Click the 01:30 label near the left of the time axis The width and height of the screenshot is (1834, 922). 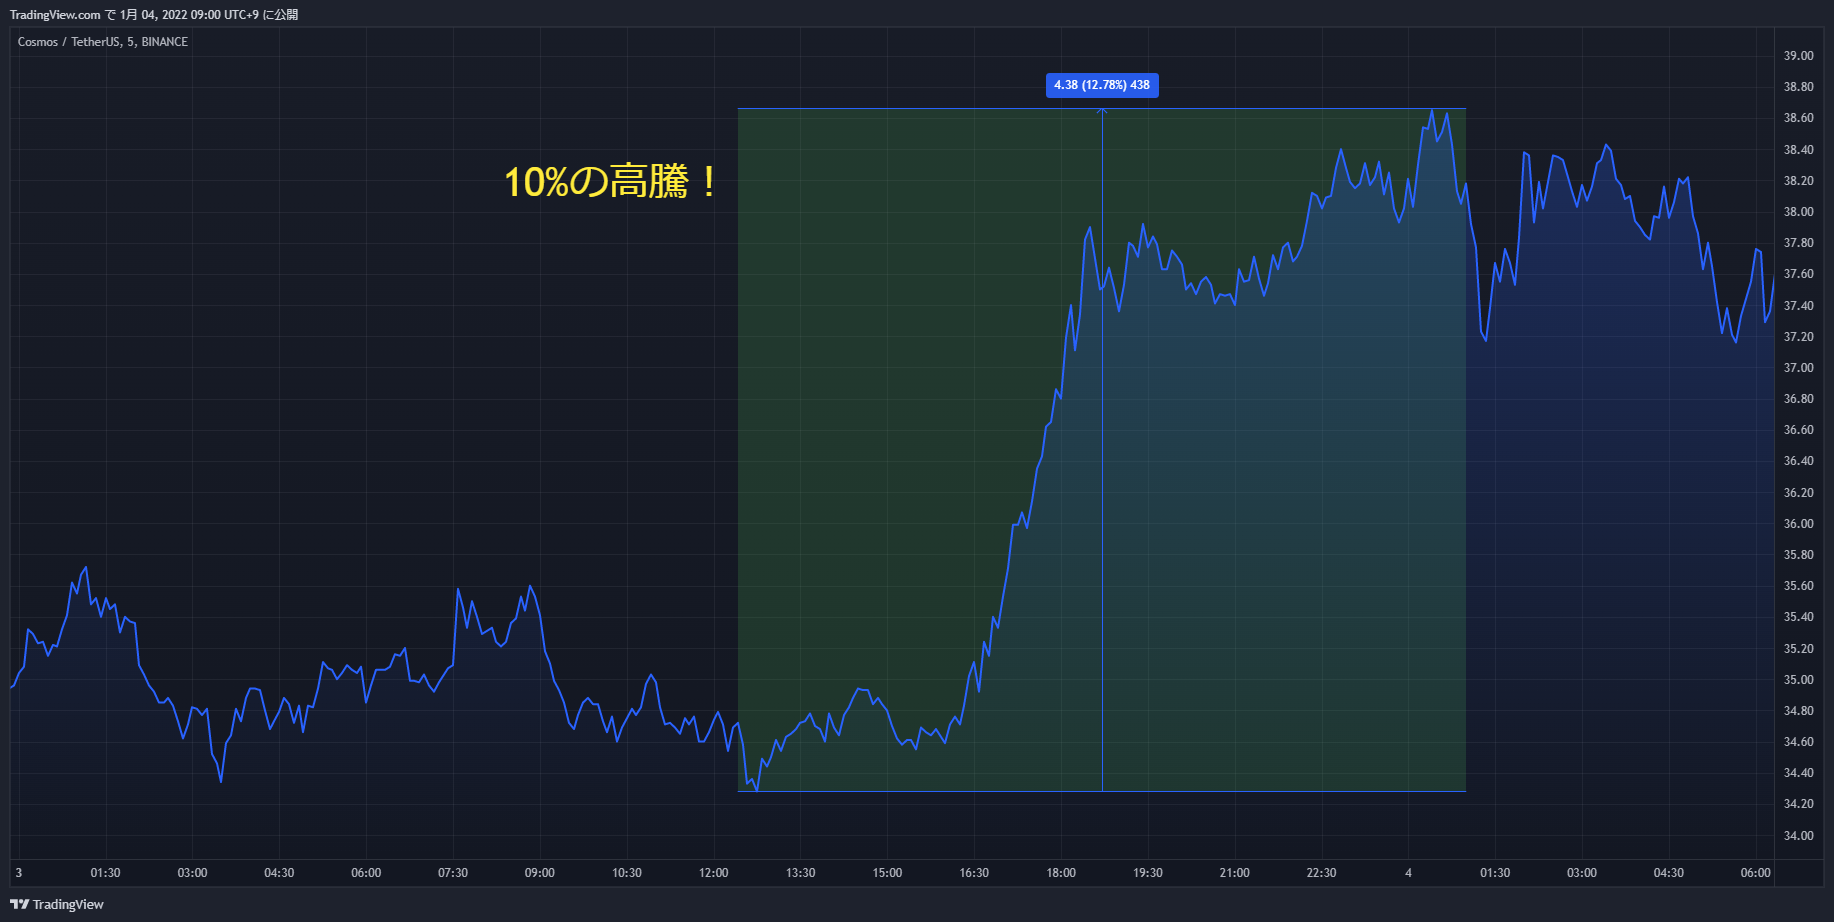(105, 873)
